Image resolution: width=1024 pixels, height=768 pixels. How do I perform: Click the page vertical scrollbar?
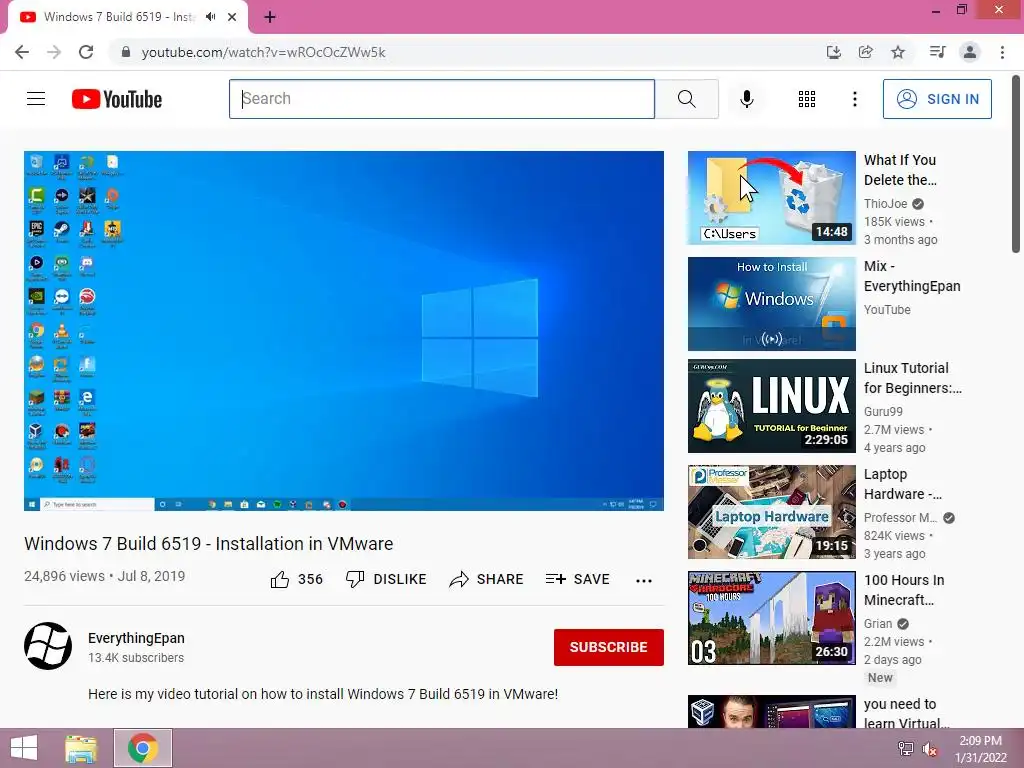1016,163
